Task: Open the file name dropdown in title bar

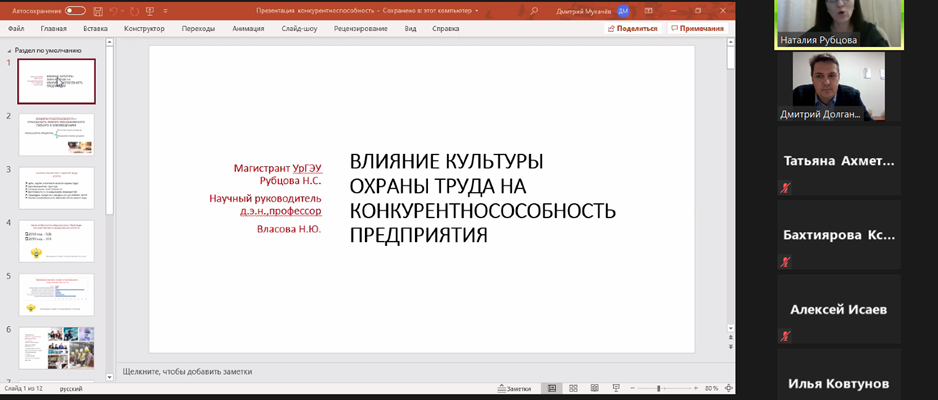Action: tap(477, 11)
